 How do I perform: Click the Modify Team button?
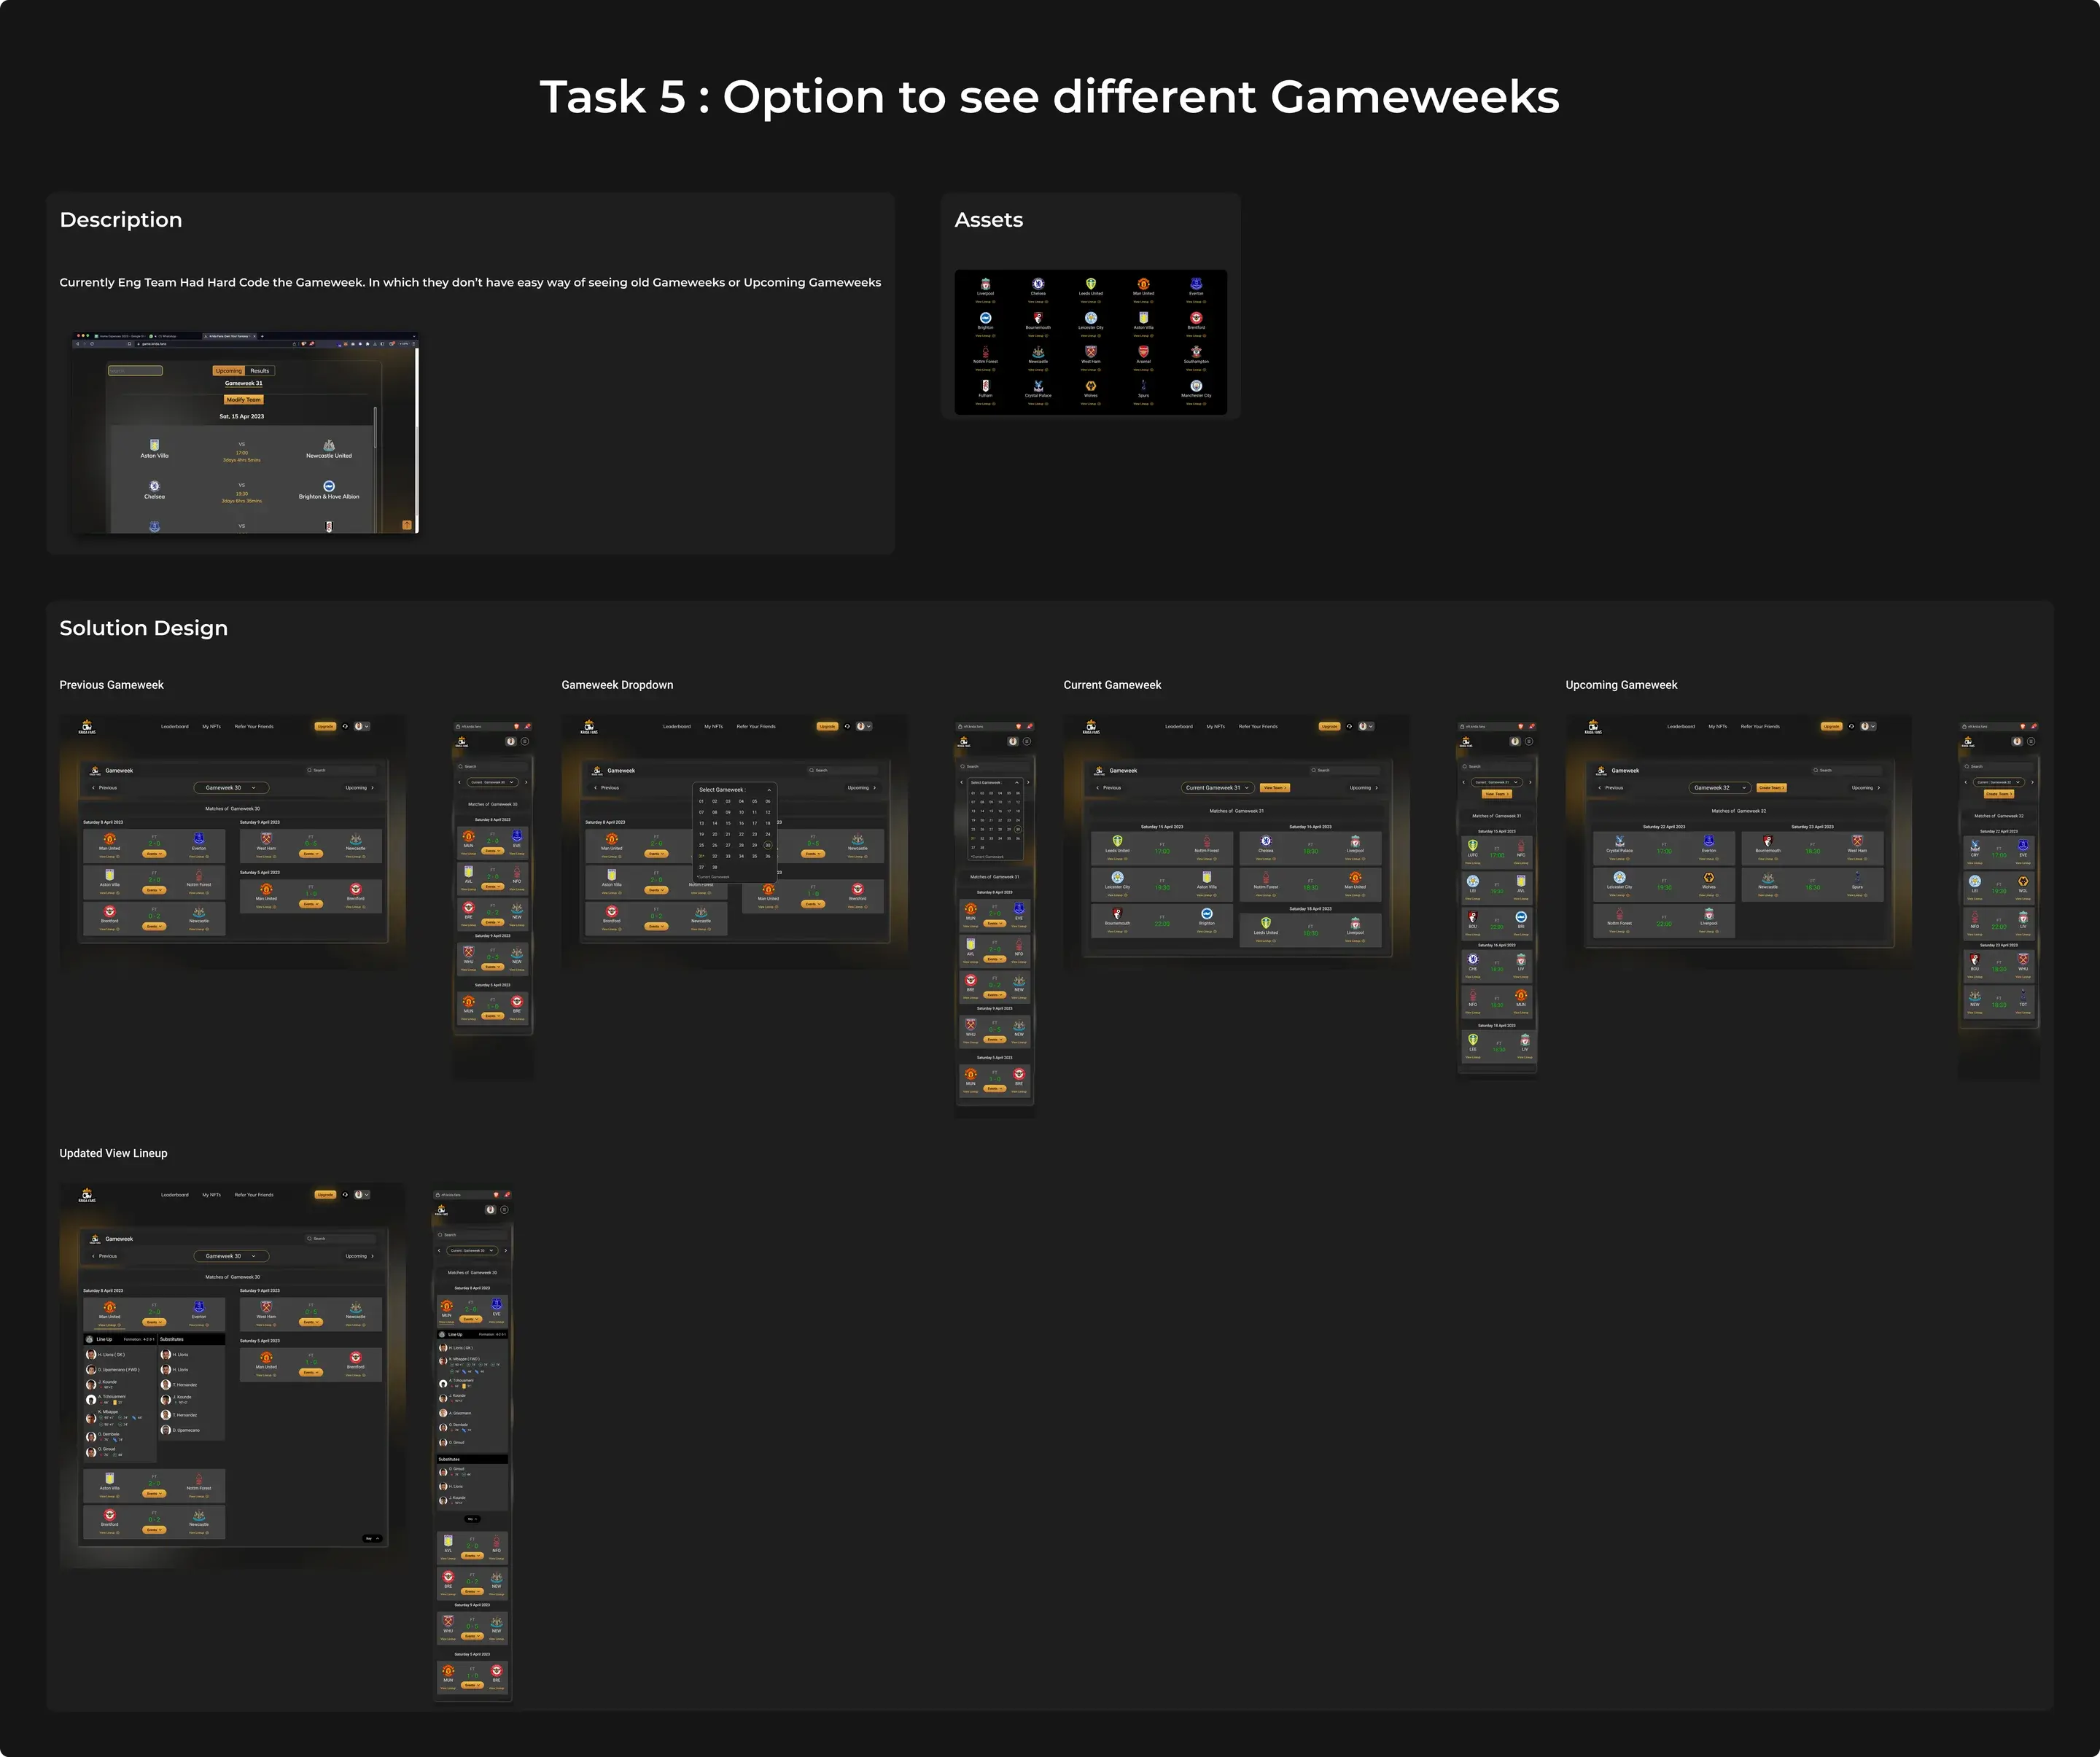pos(243,399)
